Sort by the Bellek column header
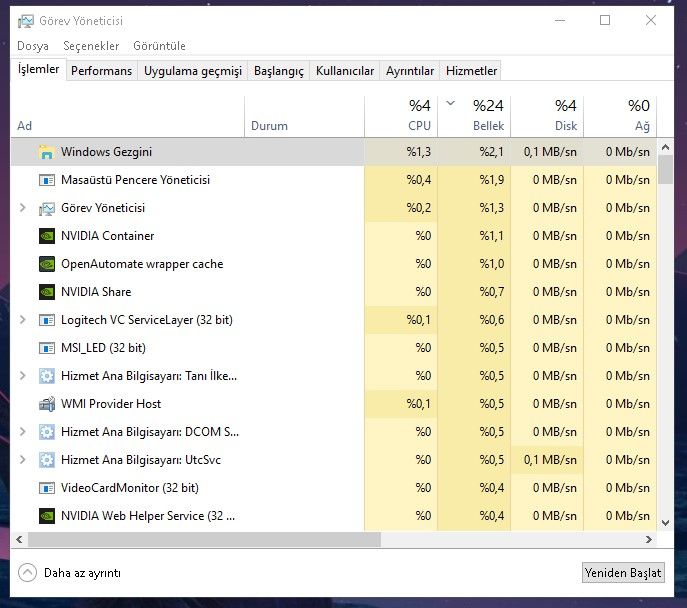 pos(474,117)
